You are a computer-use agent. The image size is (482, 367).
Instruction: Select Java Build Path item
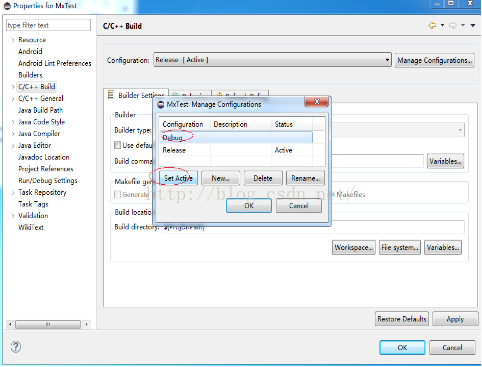(x=41, y=110)
